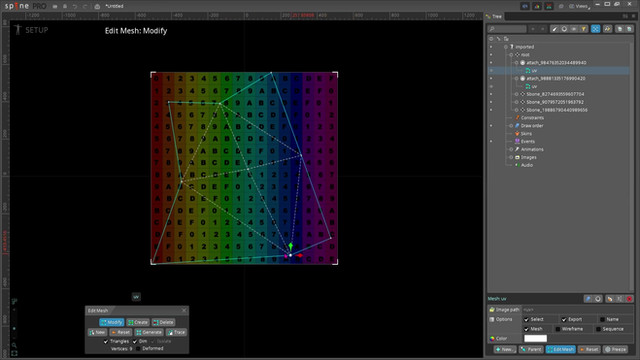
Task: Select the Modify mode in Edit Mesh
Action: coord(111,322)
